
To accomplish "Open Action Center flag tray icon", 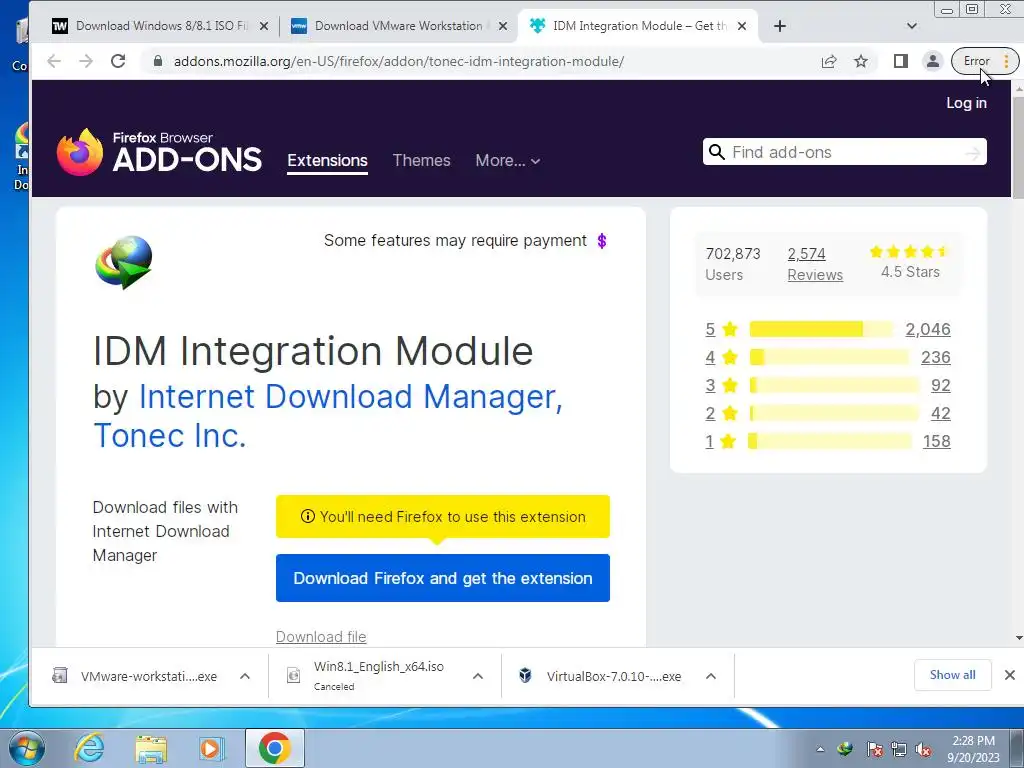I will [874, 749].
